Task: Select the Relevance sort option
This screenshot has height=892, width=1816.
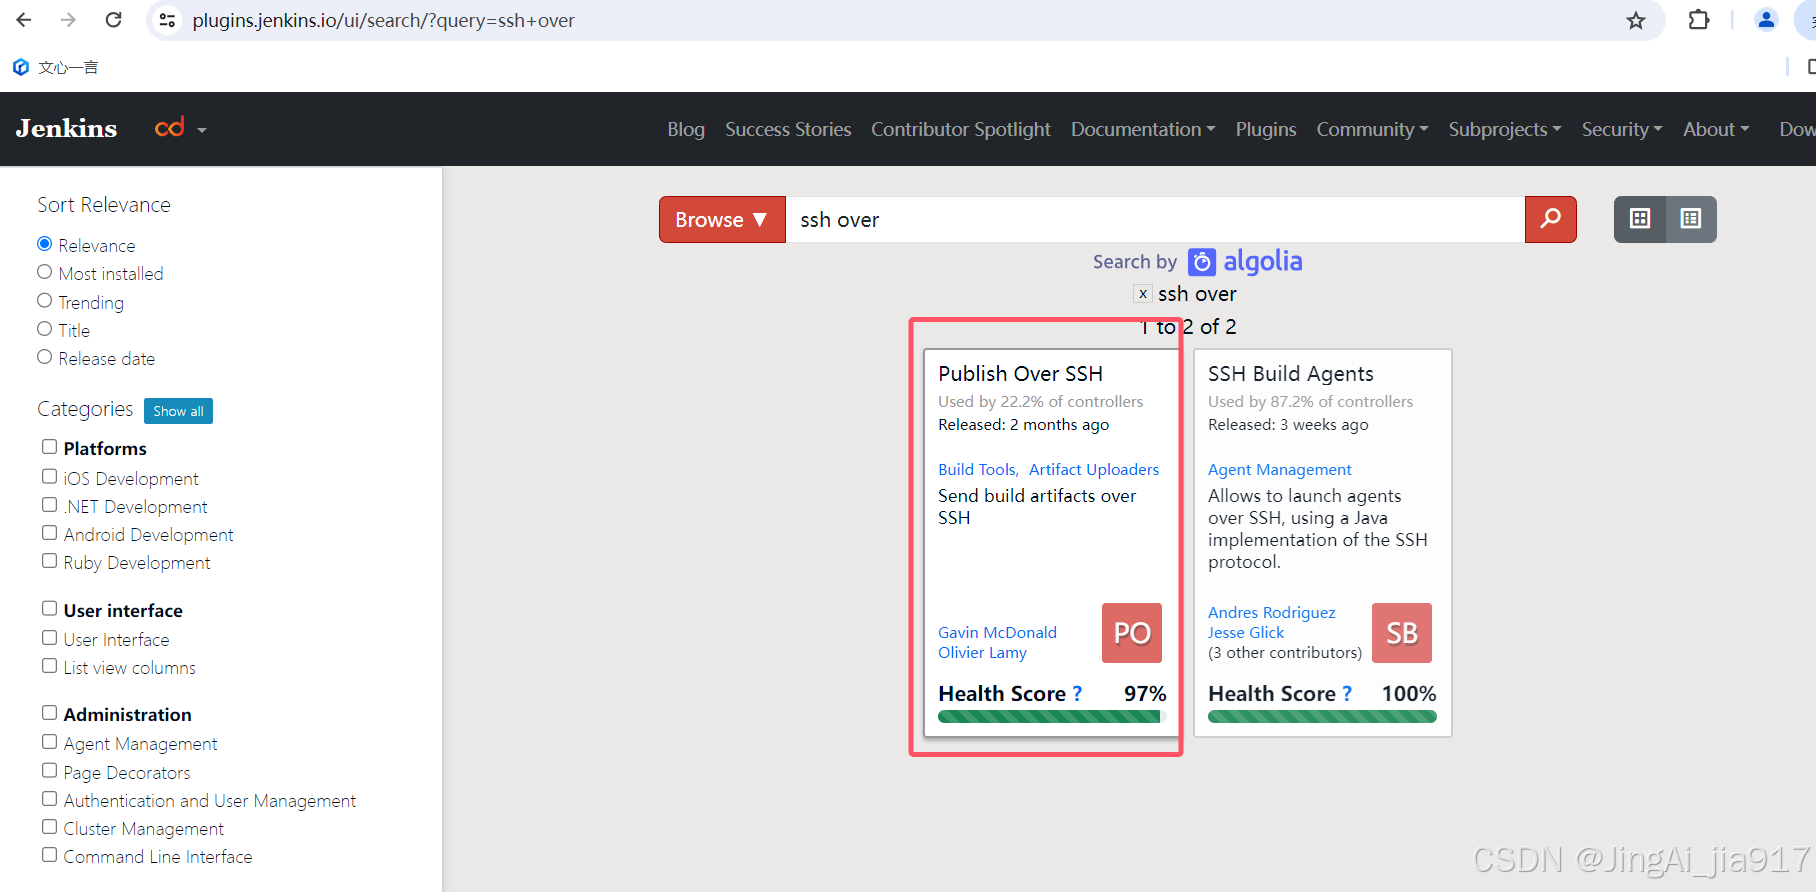Action: pos(44,244)
